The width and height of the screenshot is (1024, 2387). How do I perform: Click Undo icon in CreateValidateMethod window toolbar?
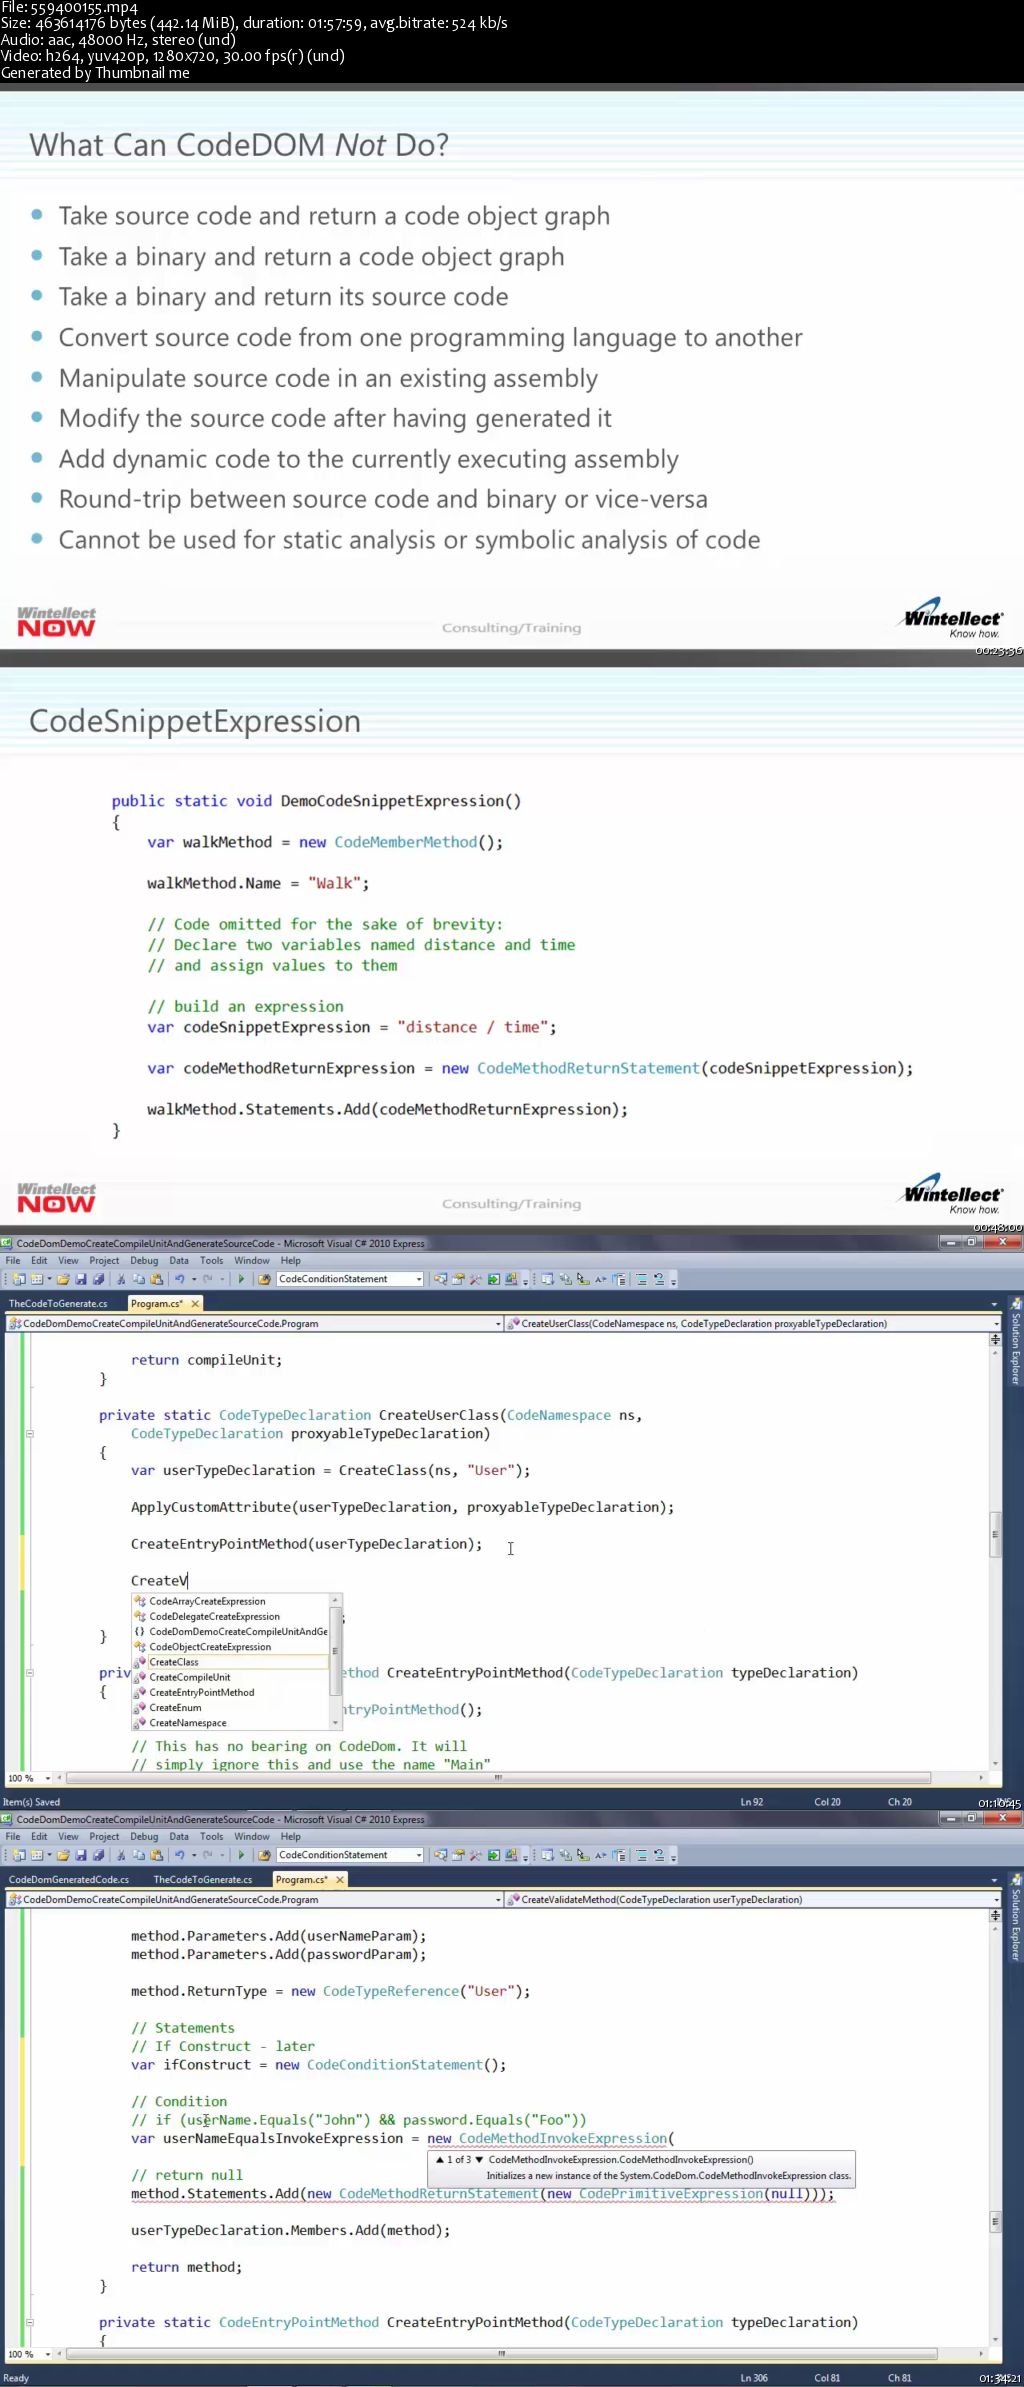click(179, 1855)
